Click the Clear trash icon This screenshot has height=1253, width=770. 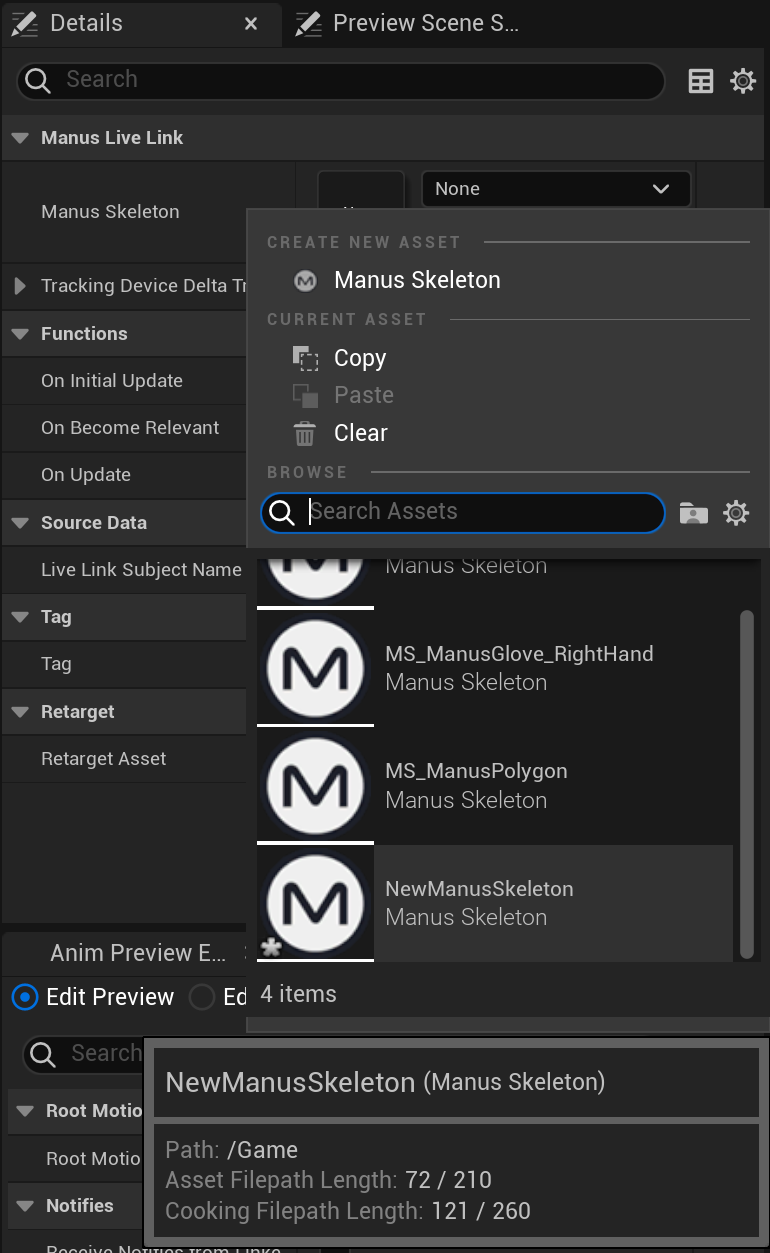tap(305, 433)
